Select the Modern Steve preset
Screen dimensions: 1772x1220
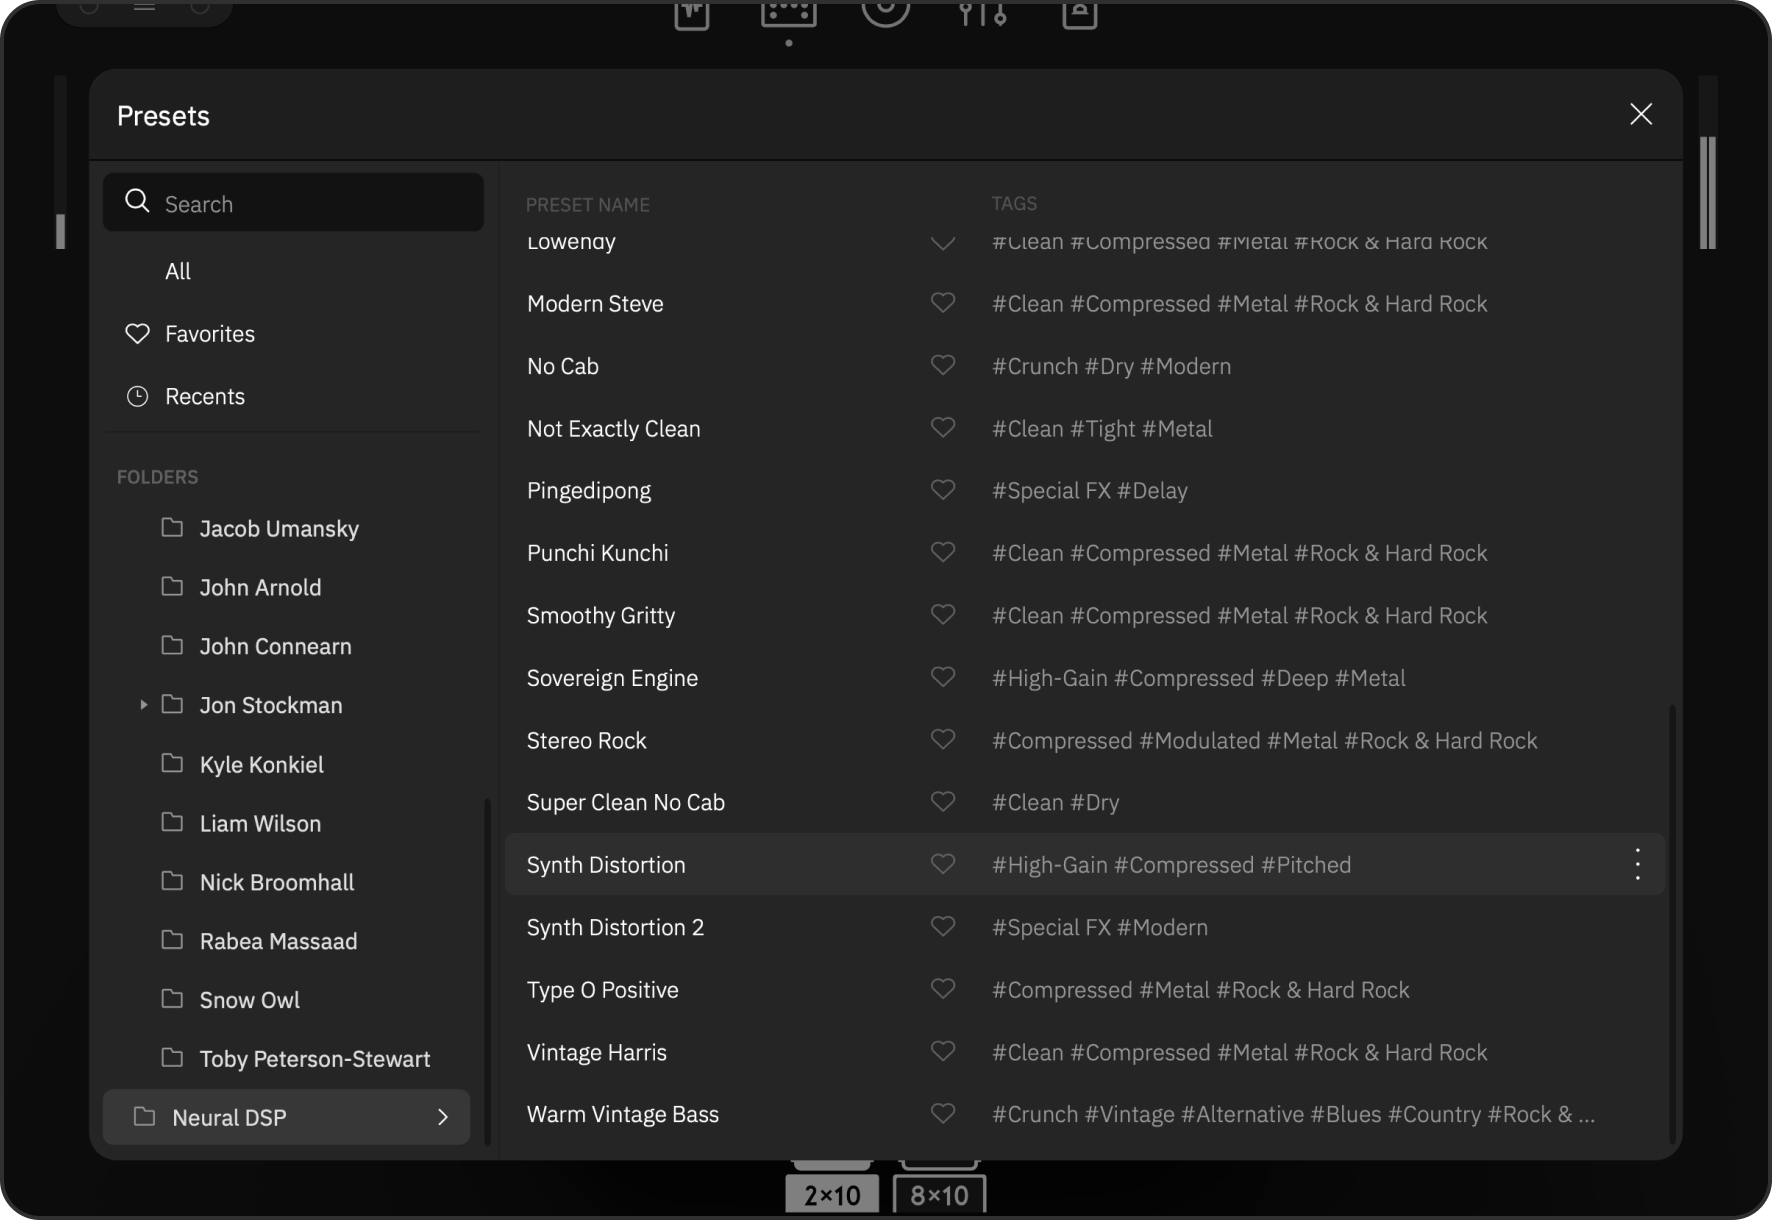coord(595,303)
